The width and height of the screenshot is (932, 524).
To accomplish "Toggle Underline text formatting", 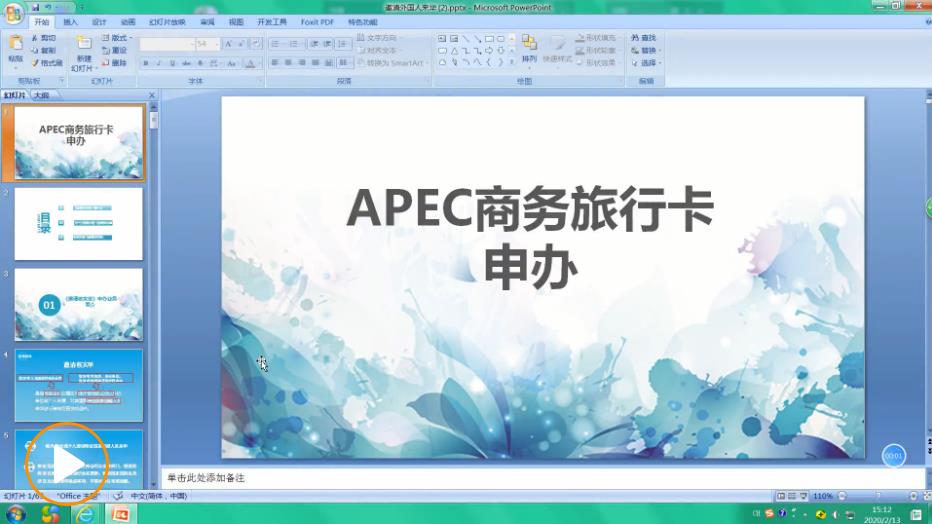I will pyautogui.click(x=172, y=63).
